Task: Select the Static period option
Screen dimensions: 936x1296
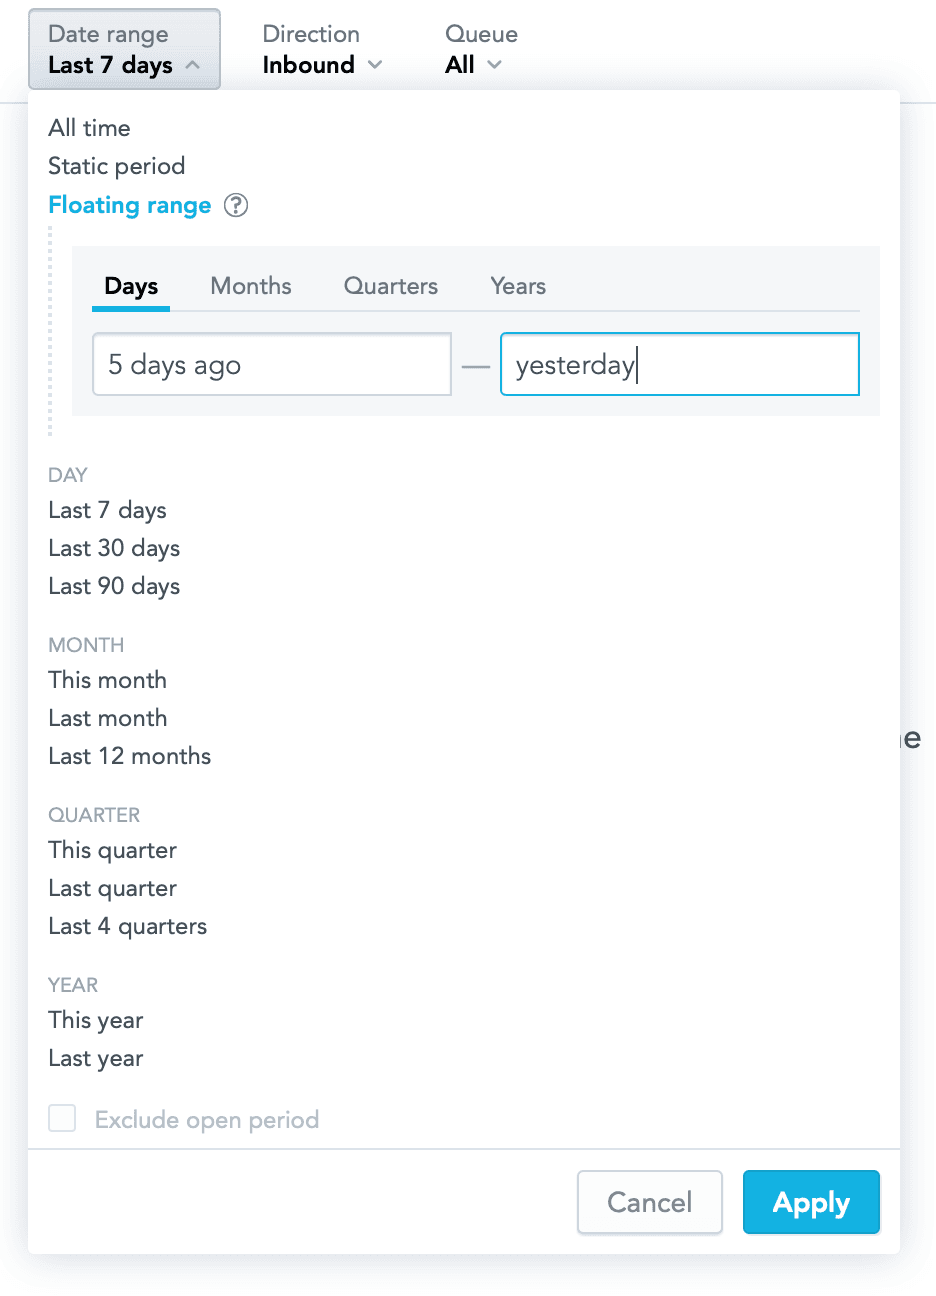Action: (x=116, y=166)
